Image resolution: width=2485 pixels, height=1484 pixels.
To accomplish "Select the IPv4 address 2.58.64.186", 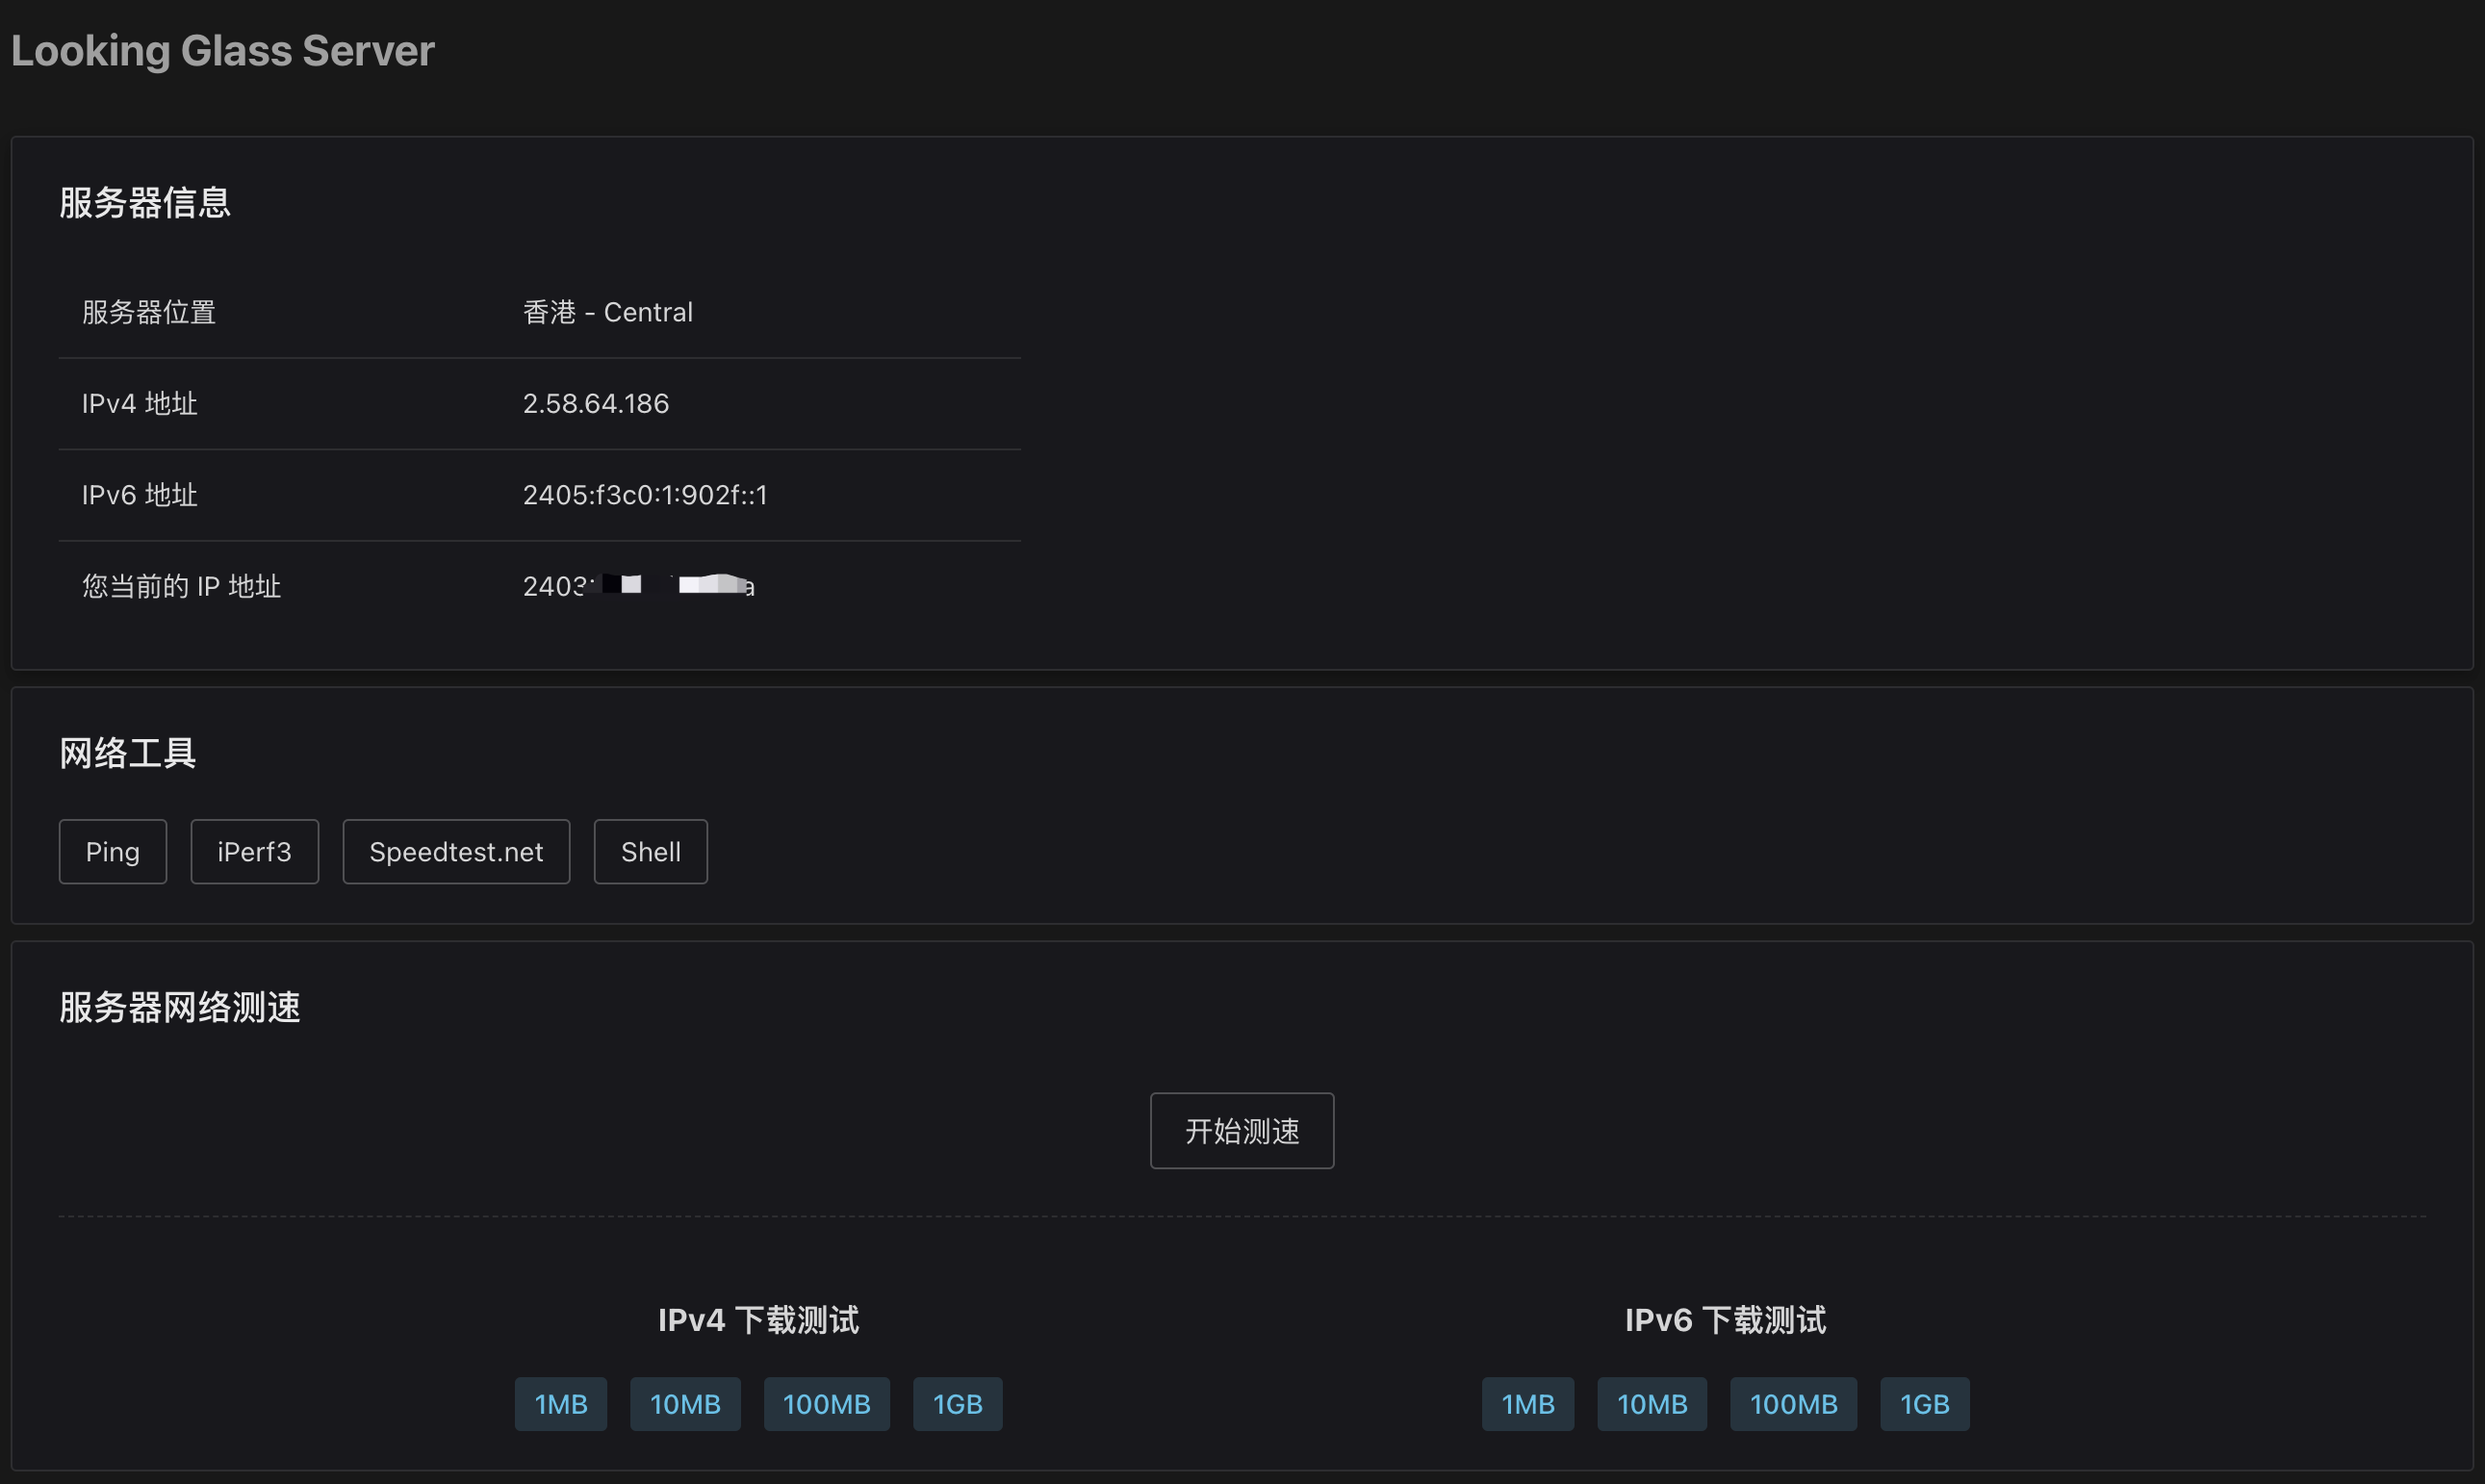I will click(x=595, y=403).
